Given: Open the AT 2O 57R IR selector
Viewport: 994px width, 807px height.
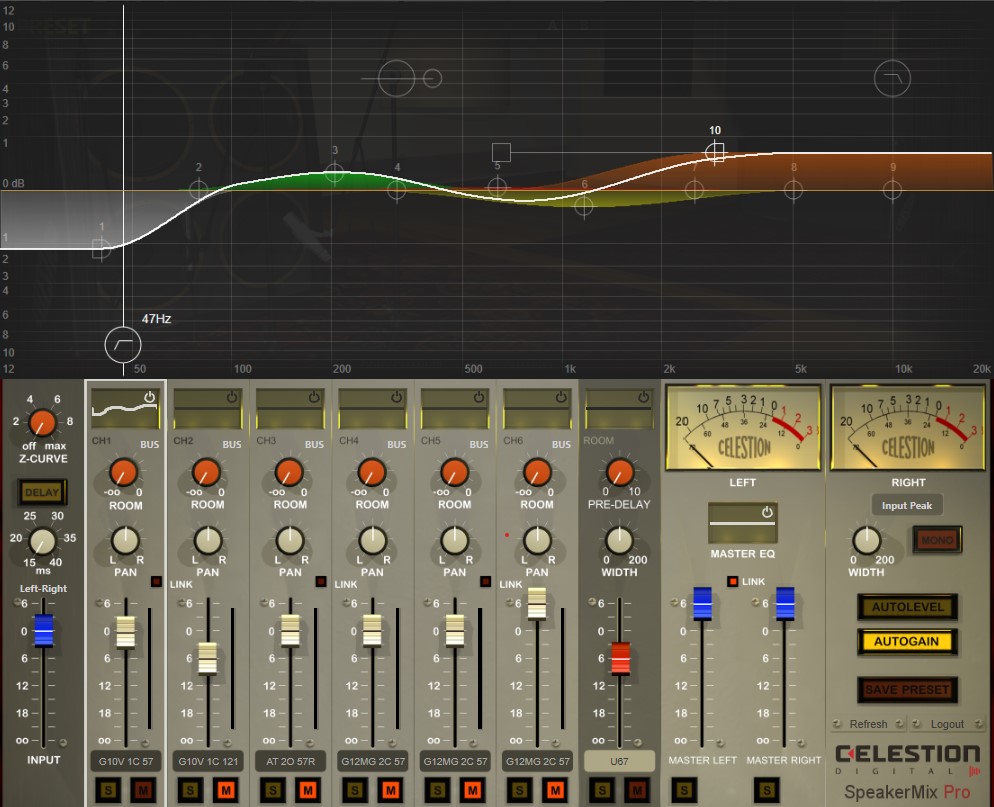Looking at the screenshot, I should click(x=290, y=761).
